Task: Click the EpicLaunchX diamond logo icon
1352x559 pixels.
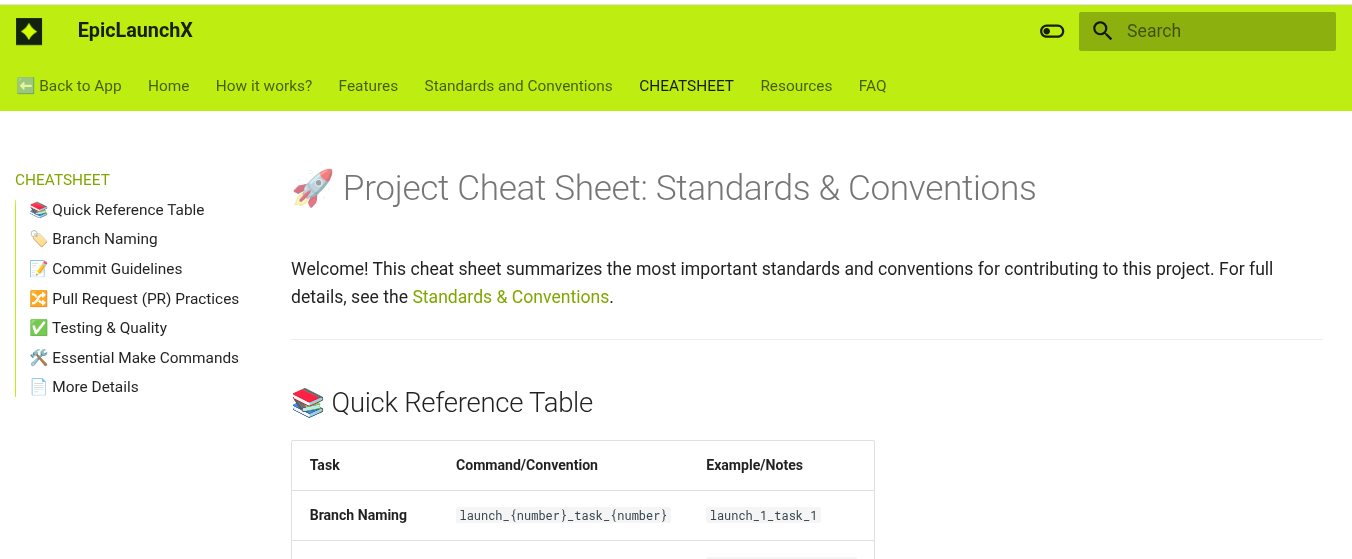Action: tap(29, 32)
